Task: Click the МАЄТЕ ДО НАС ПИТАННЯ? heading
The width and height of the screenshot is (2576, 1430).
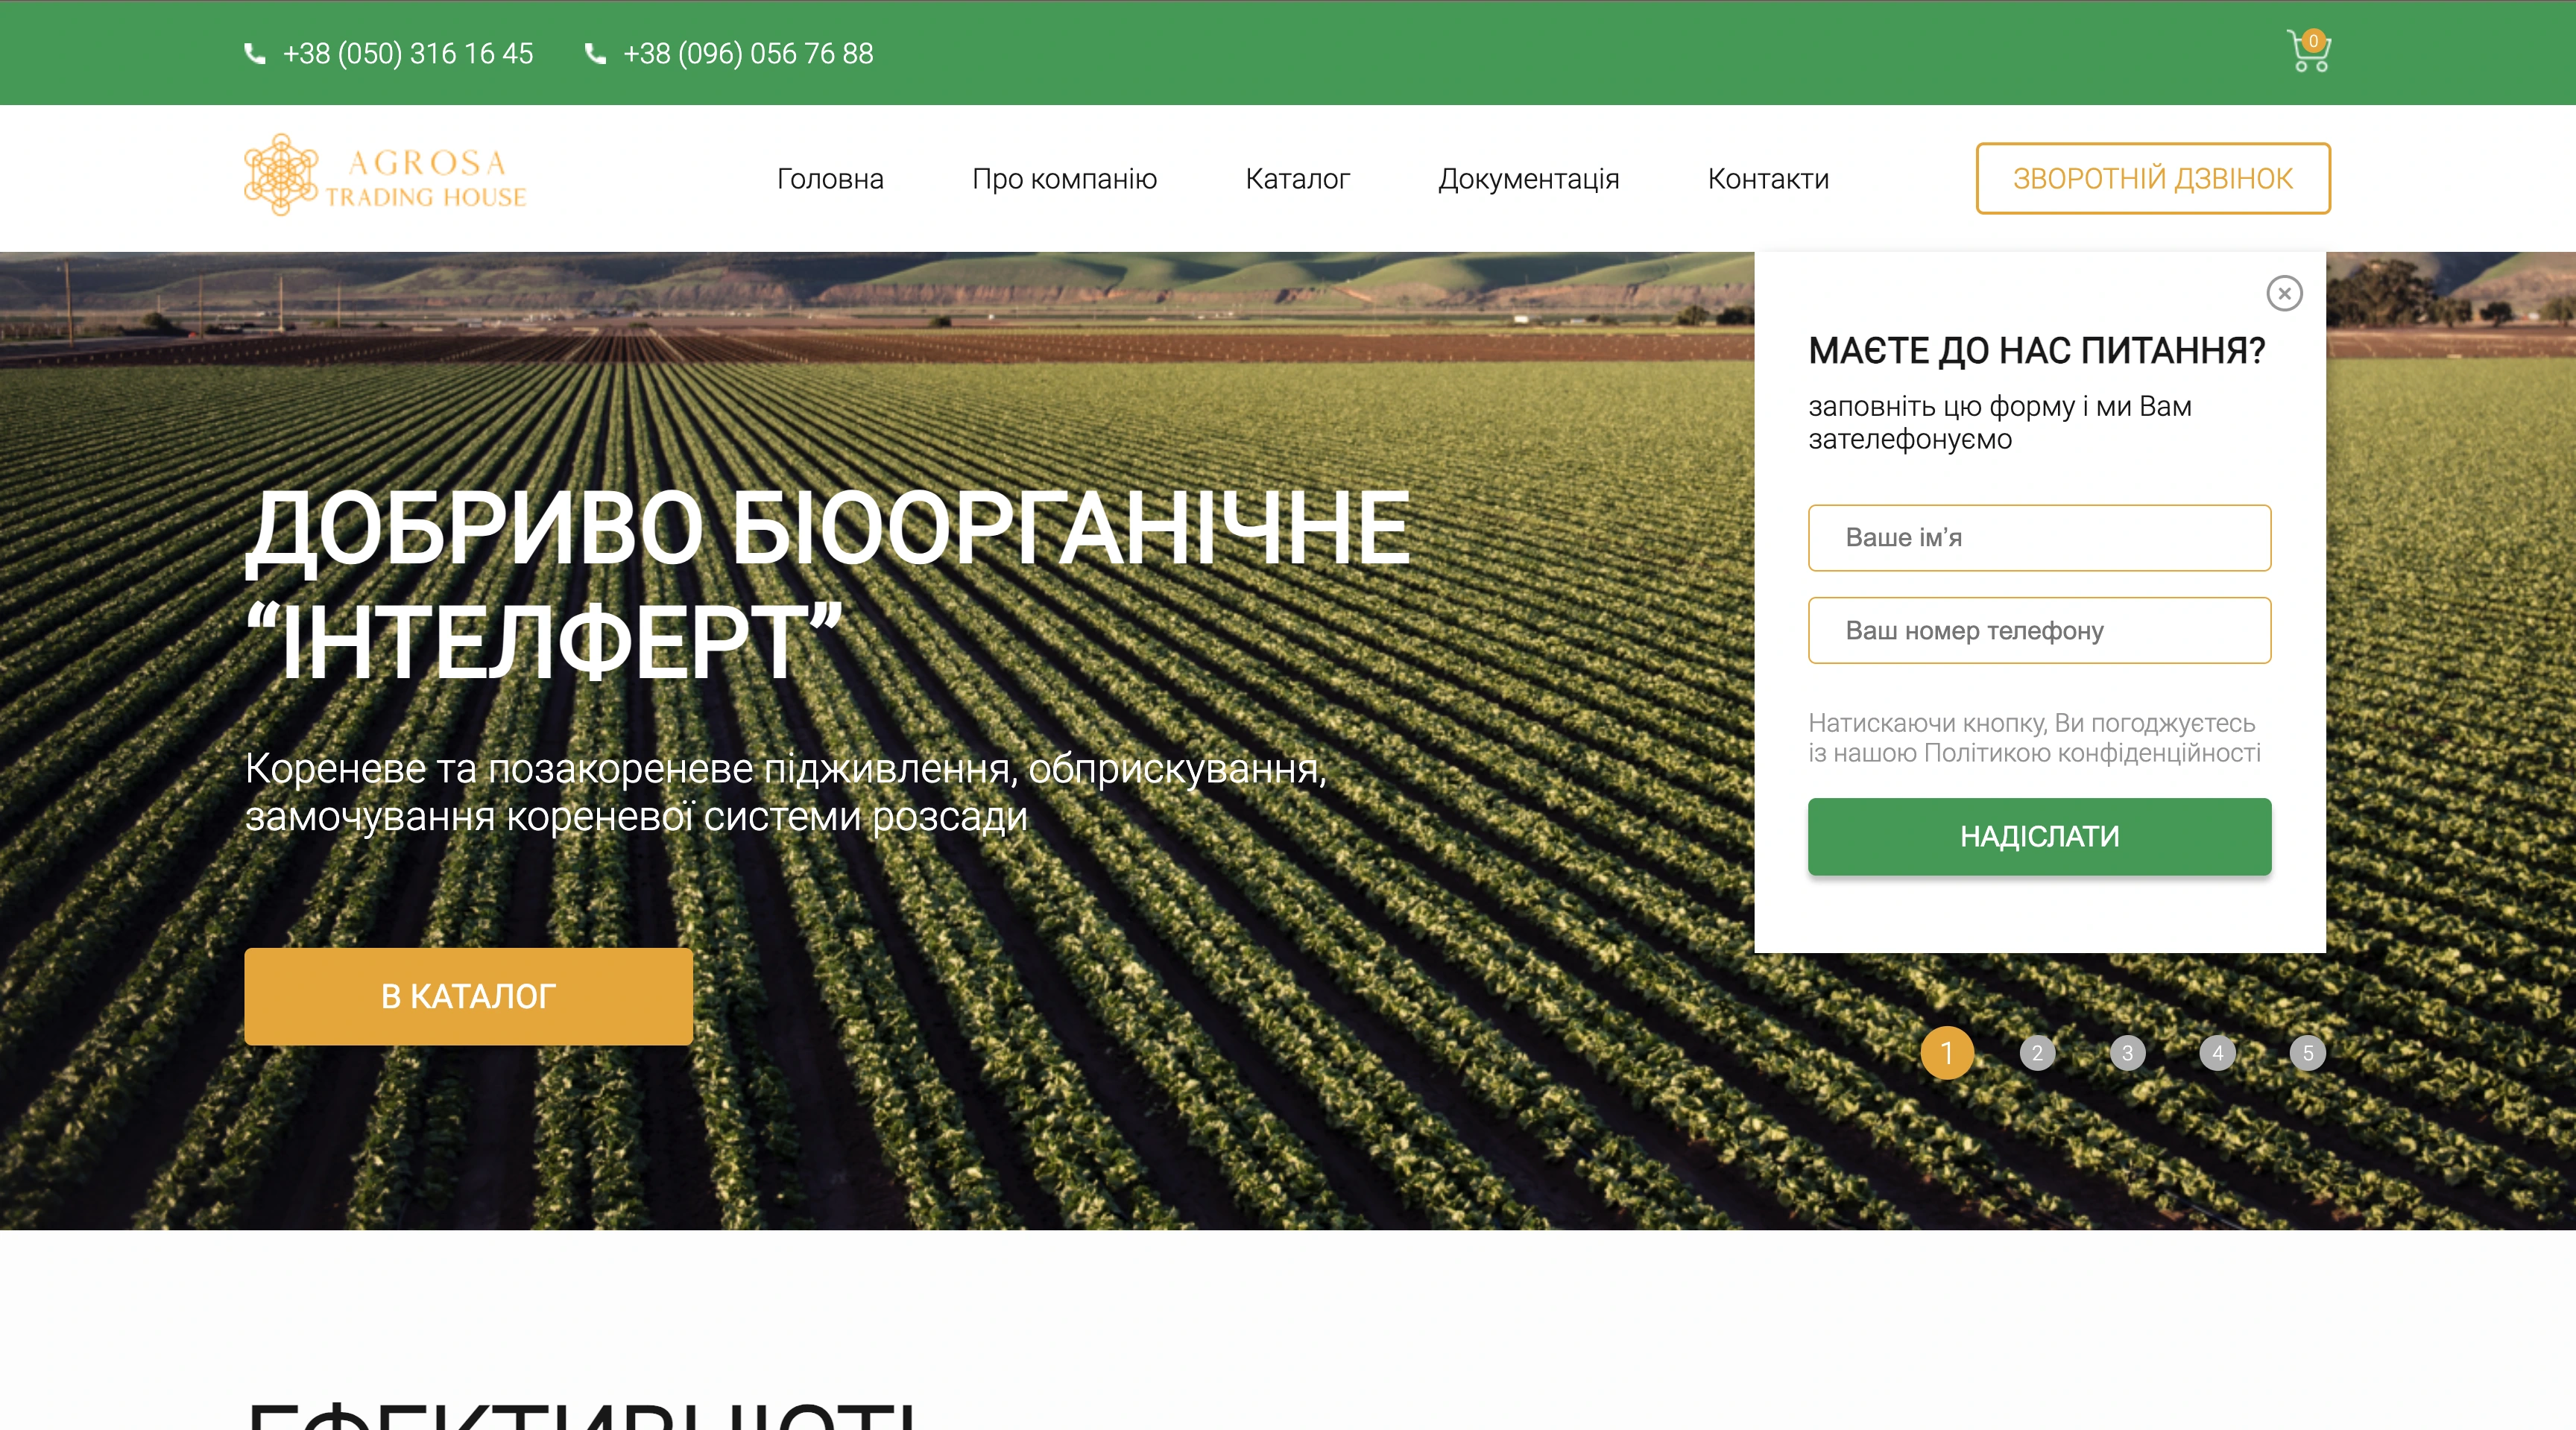Action: click(2036, 351)
